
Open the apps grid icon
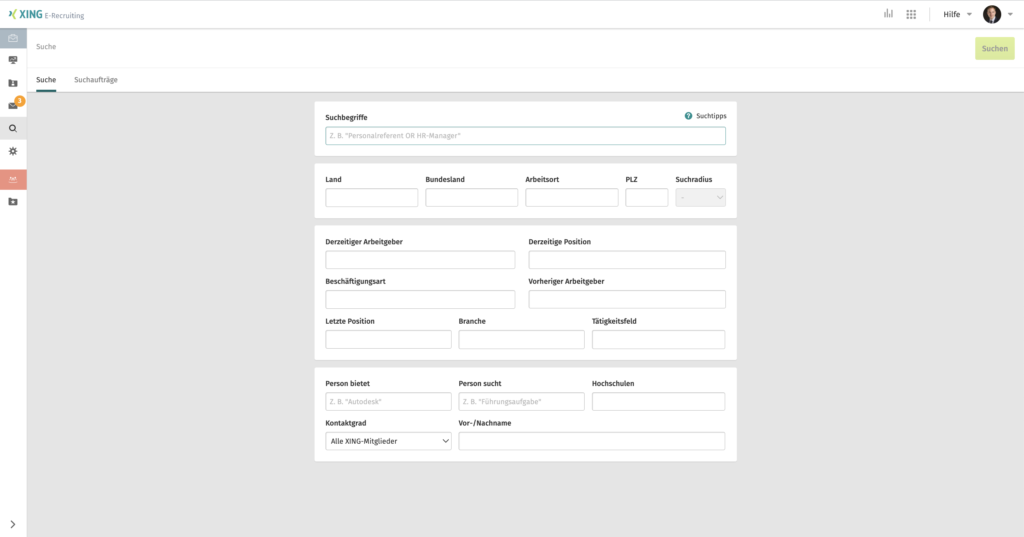pyautogui.click(x=911, y=14)
